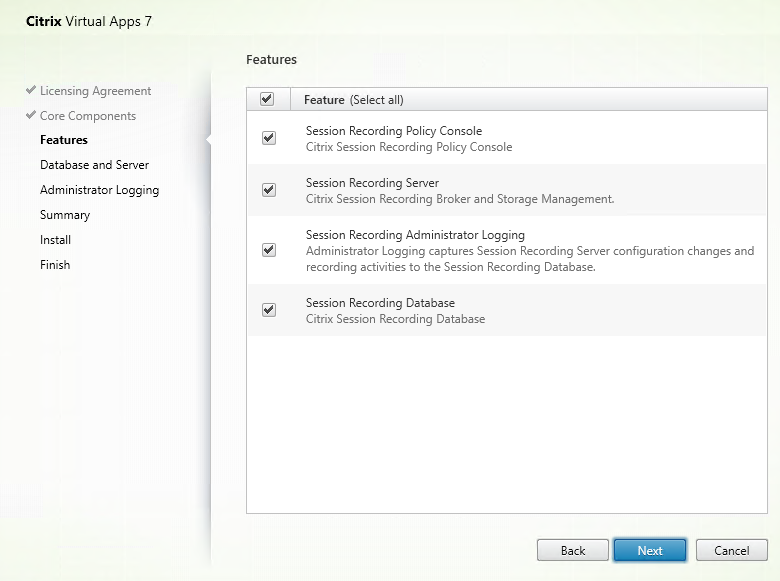Select the Finish step
This screenshot has height=581, width=780.
55,265
